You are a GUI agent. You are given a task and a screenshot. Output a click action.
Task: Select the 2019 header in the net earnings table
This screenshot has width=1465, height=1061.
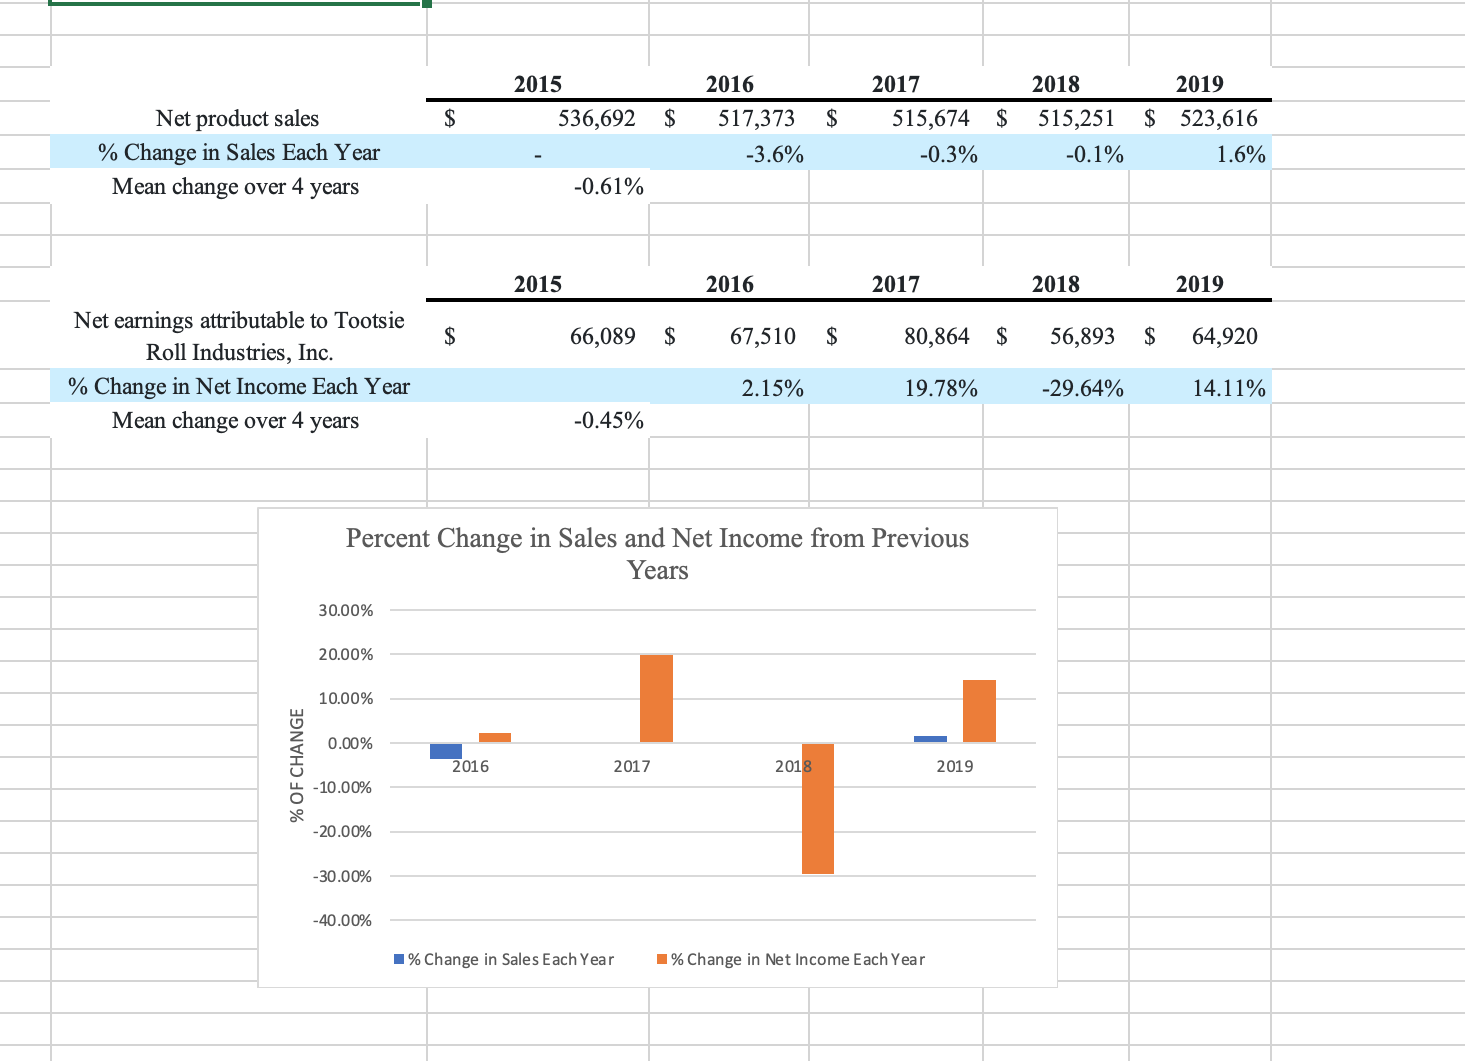1200,284
